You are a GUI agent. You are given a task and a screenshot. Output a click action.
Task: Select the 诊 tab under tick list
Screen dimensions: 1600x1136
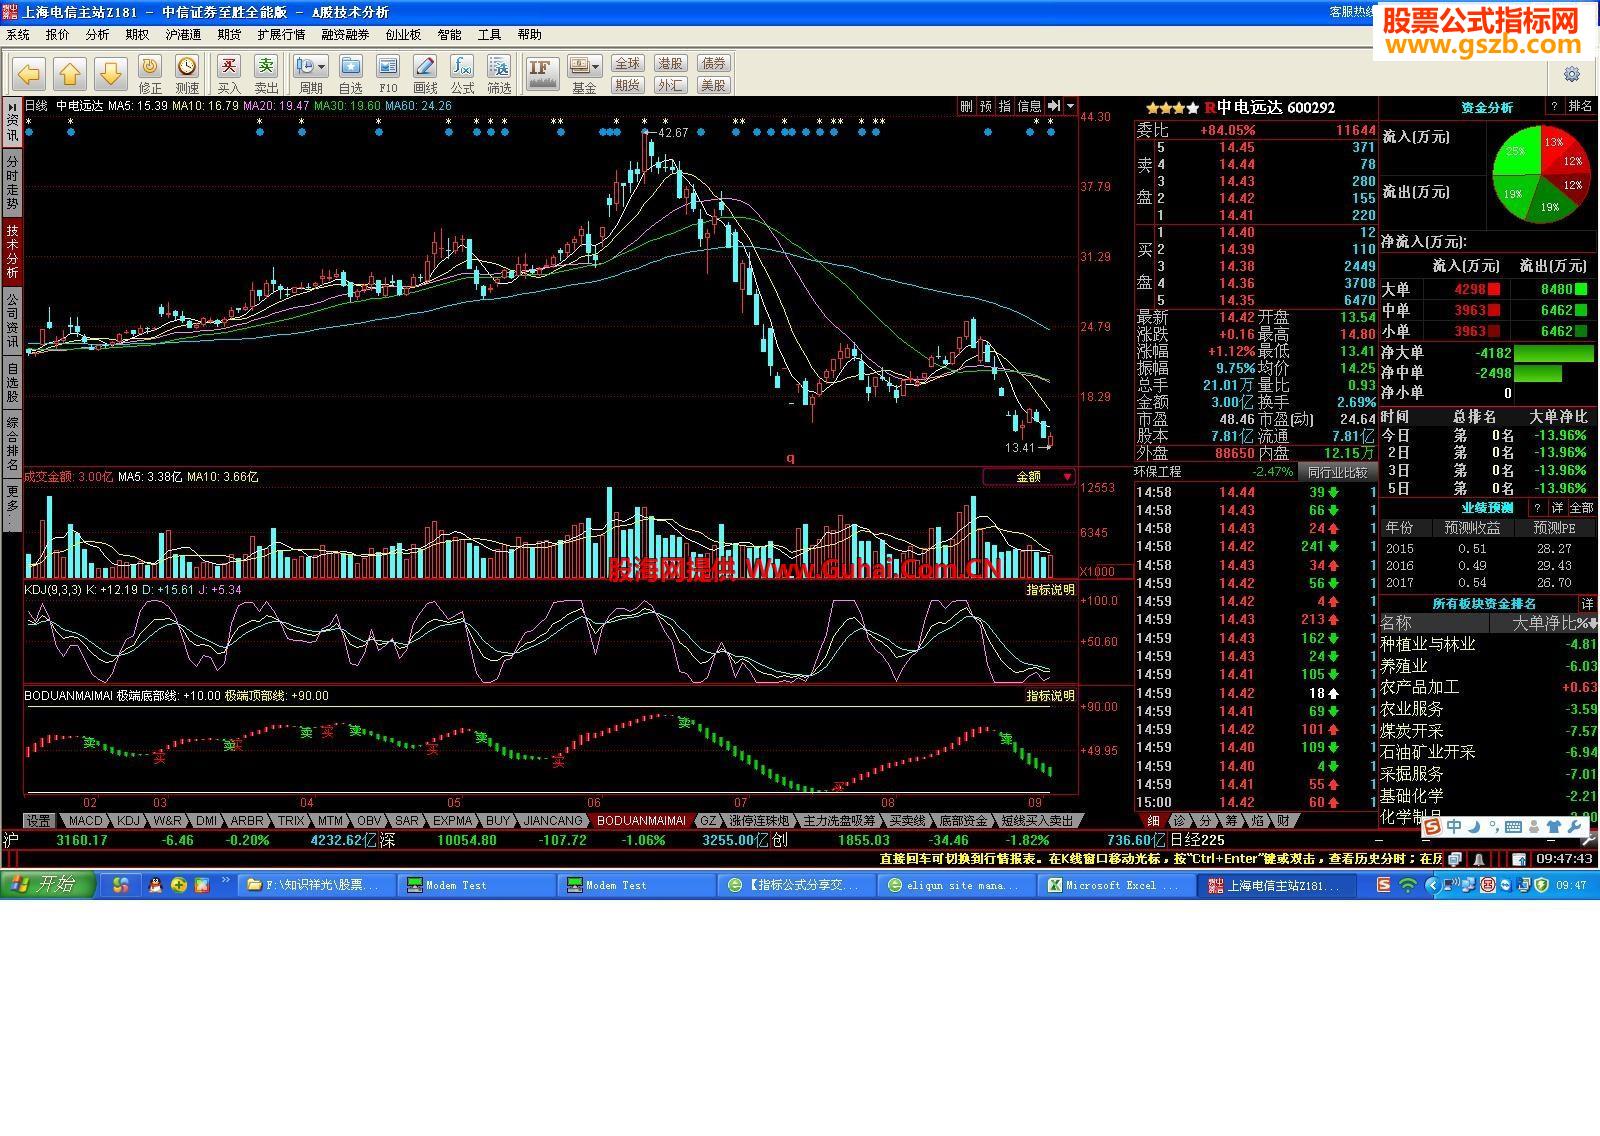coord(1180,821)
